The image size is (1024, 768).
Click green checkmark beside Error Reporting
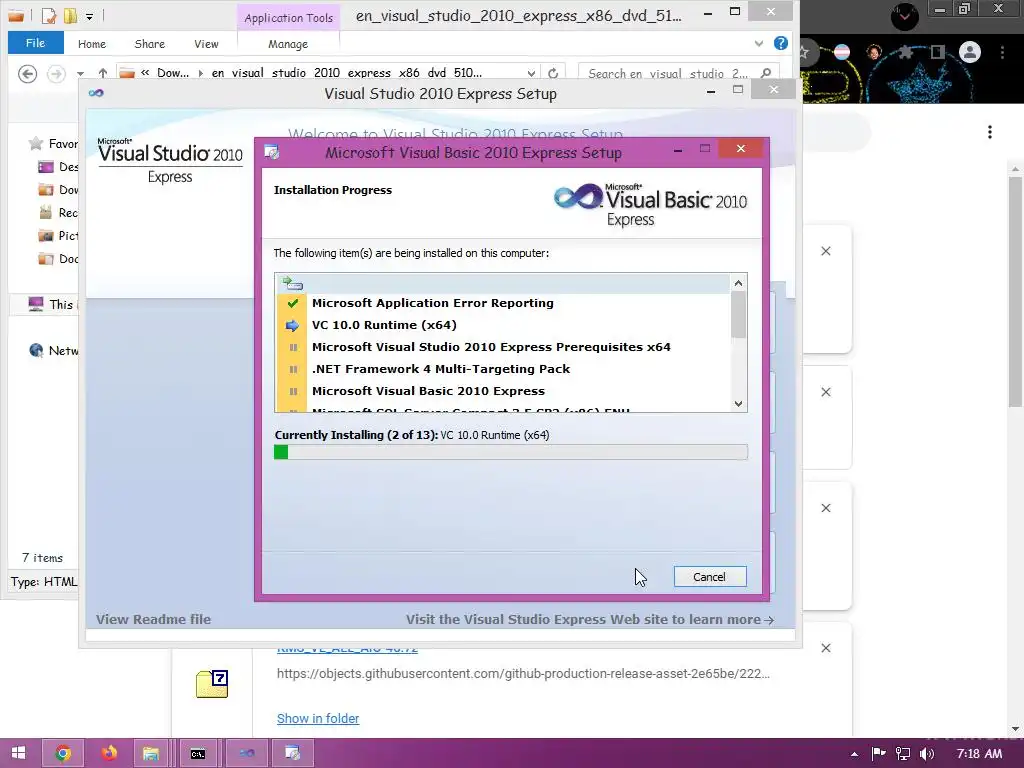293,303
